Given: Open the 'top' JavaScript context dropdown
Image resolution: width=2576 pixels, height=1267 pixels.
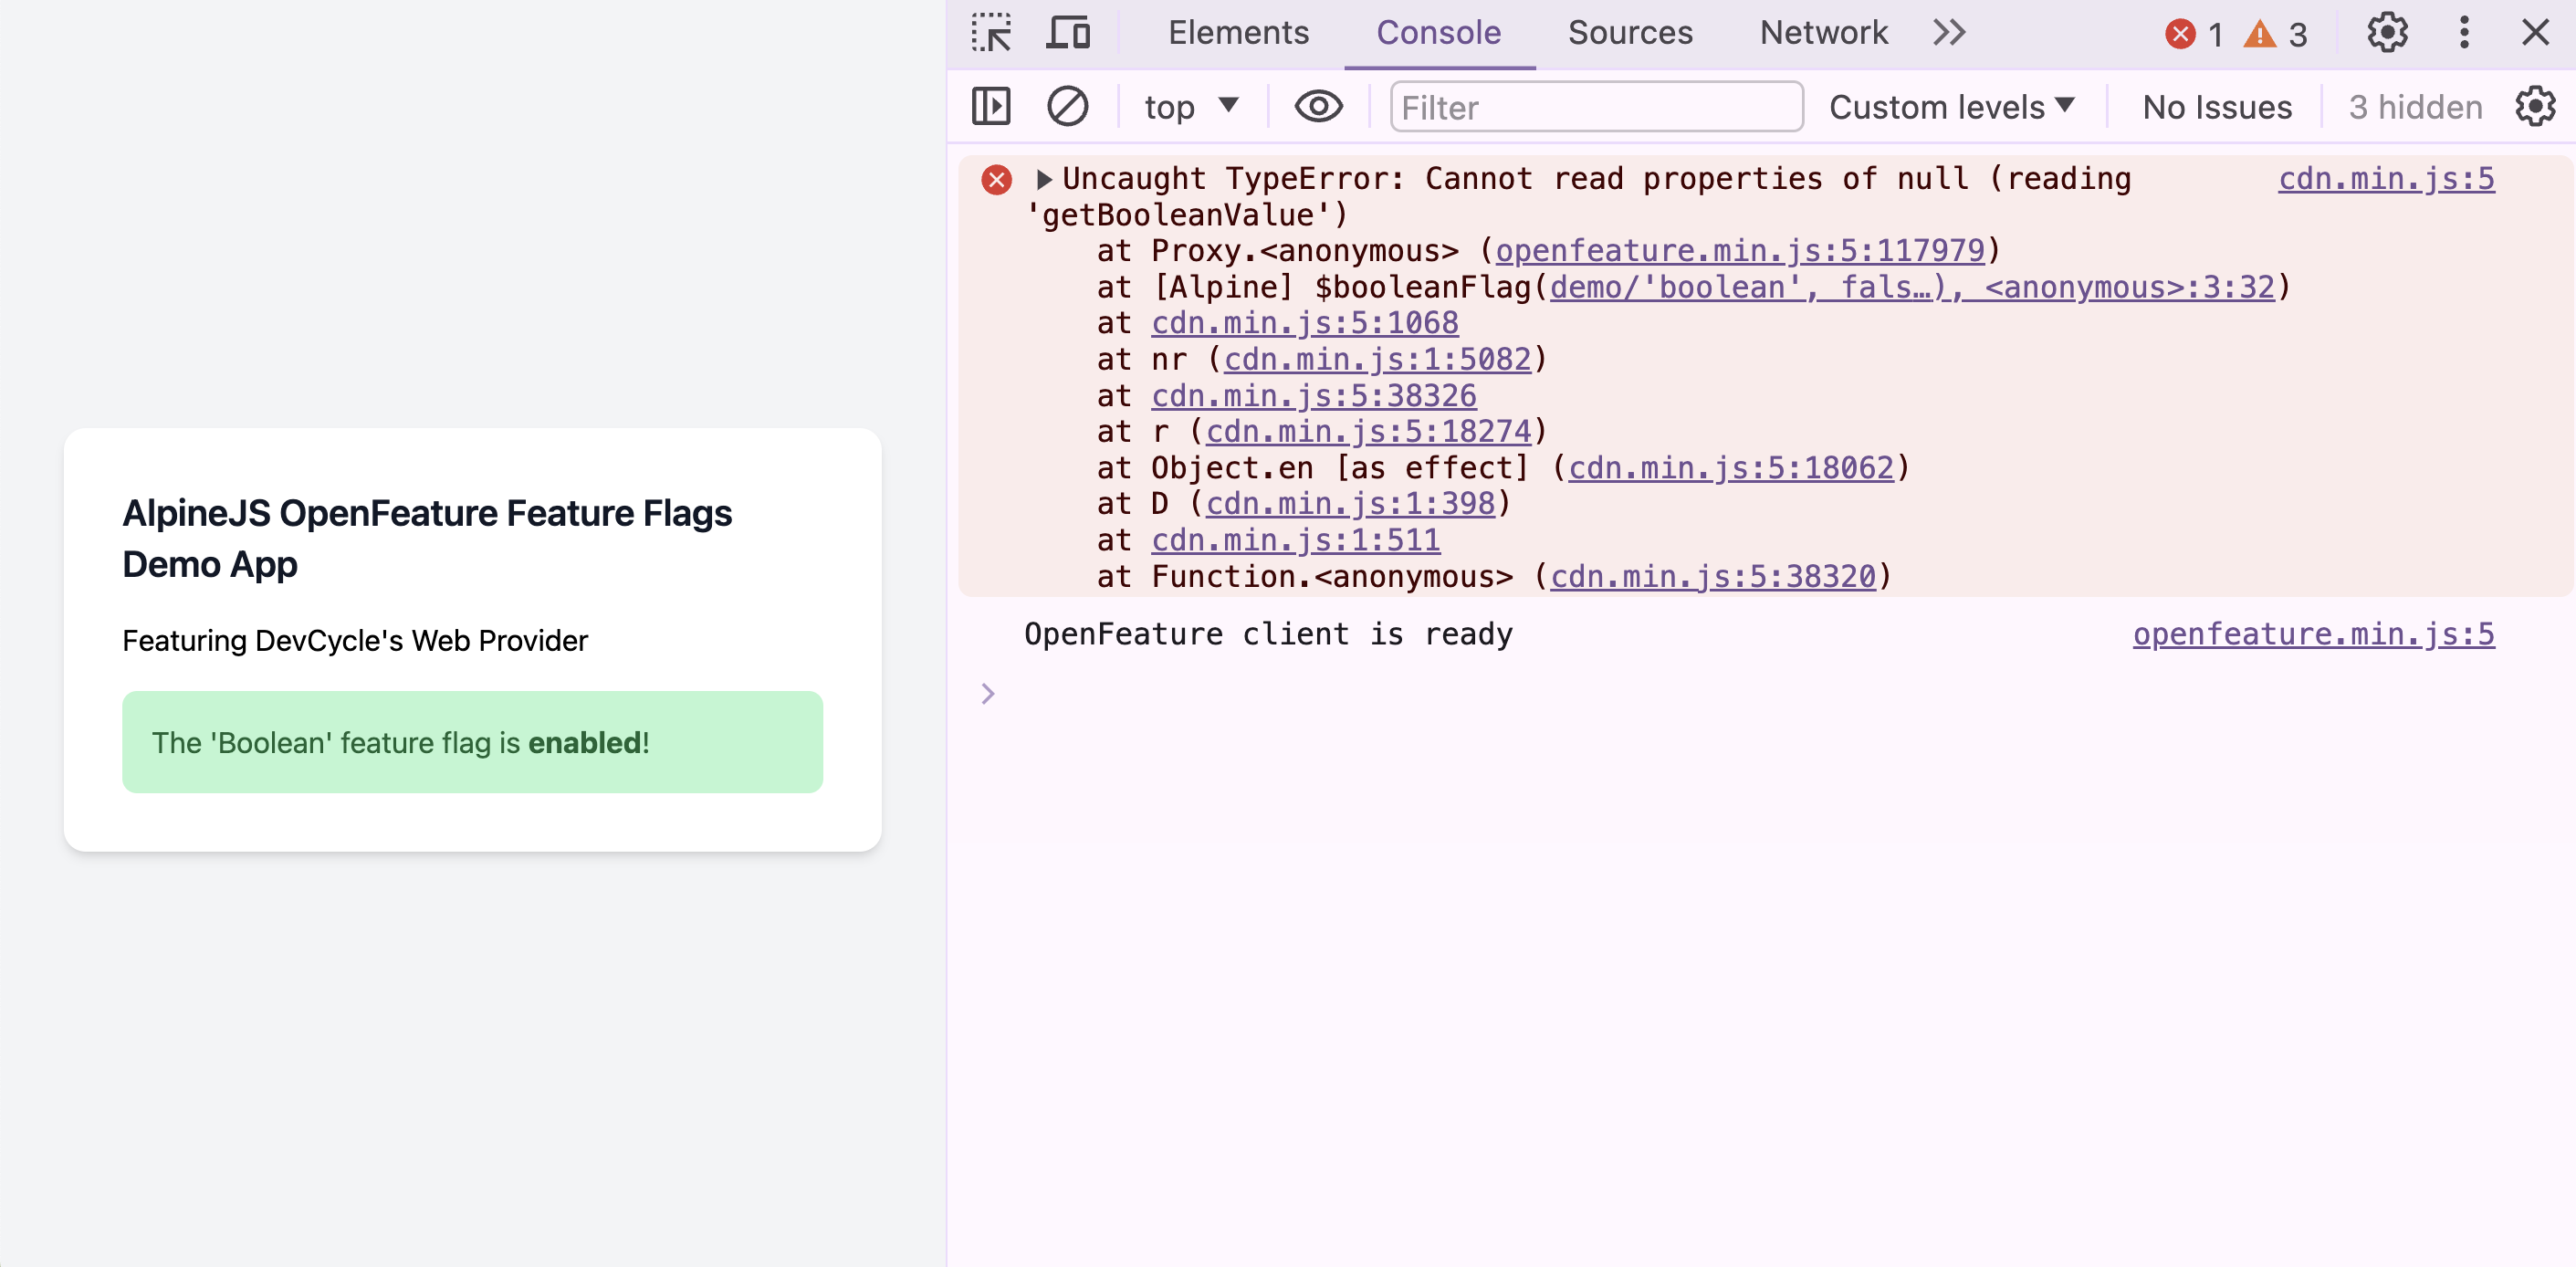Looking at the screenshot, I should pos(1191,106).
